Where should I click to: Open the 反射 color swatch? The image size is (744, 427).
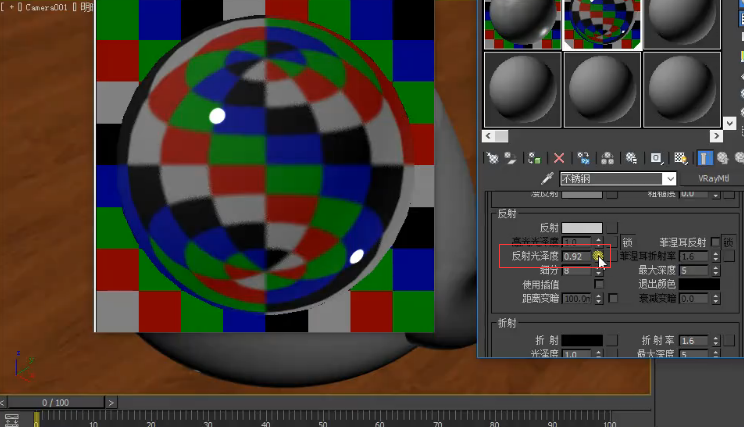point(582,228)
